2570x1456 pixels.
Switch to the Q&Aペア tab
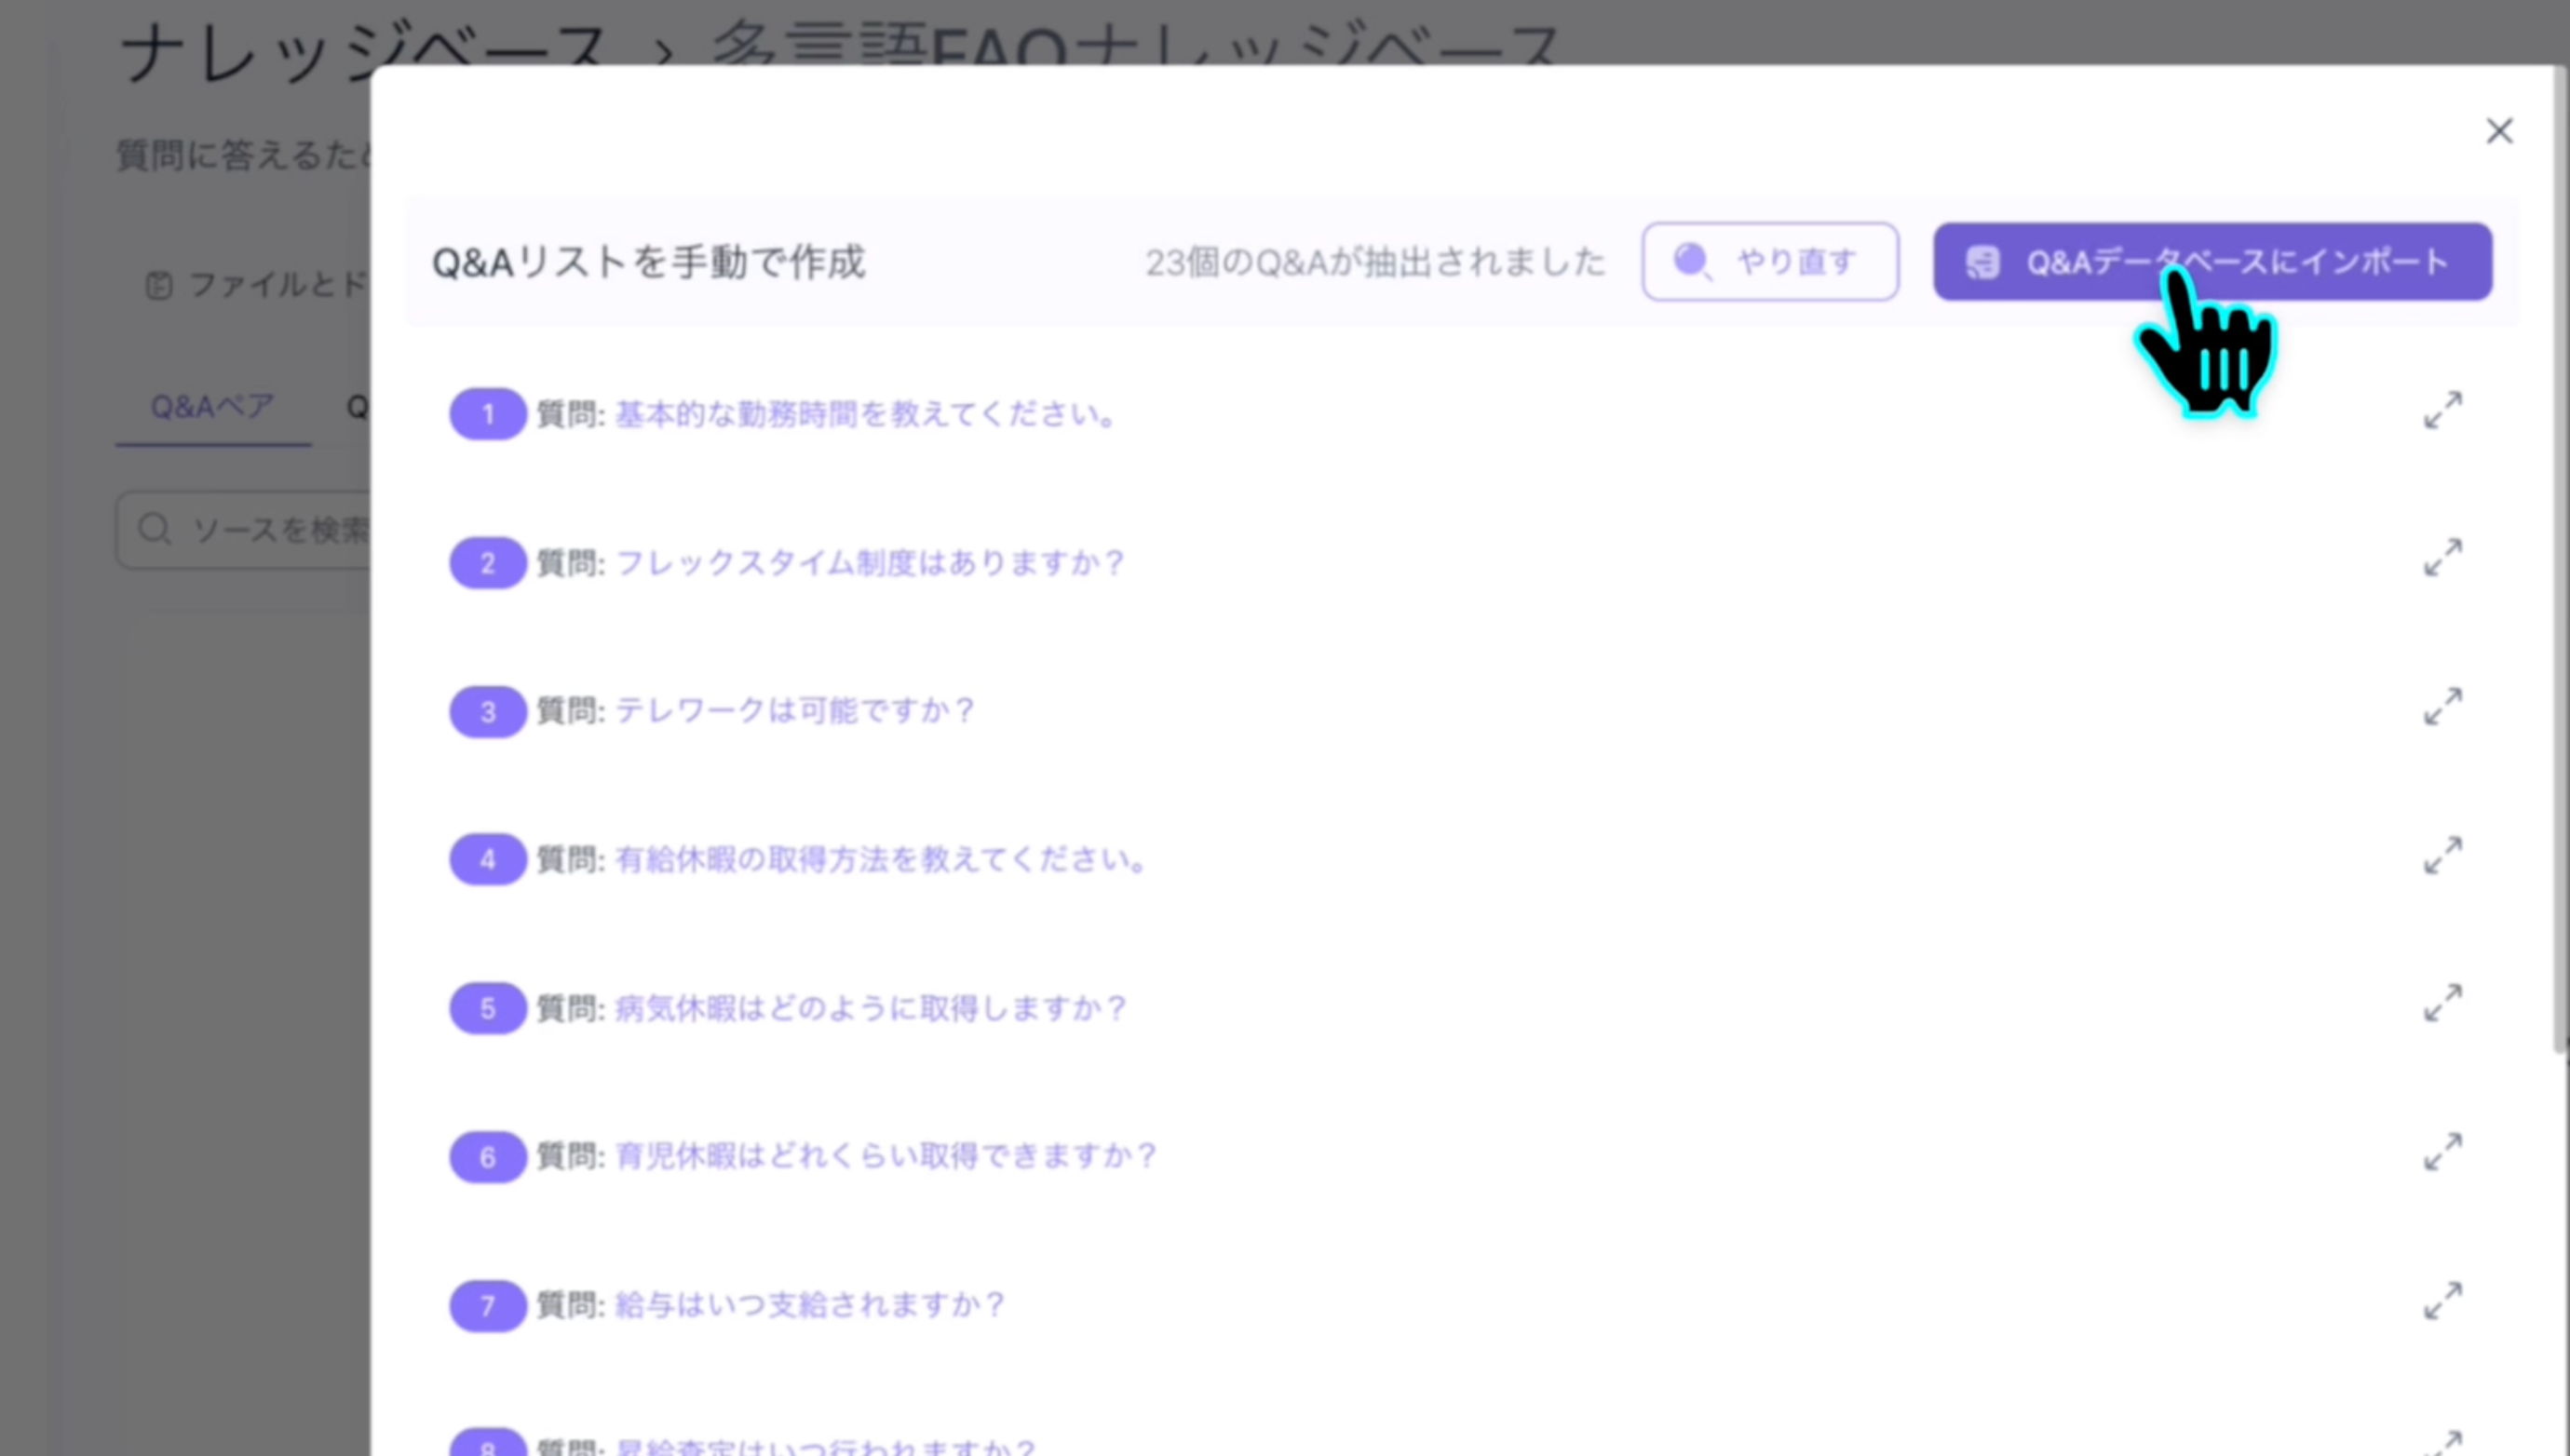pos(211,406)
